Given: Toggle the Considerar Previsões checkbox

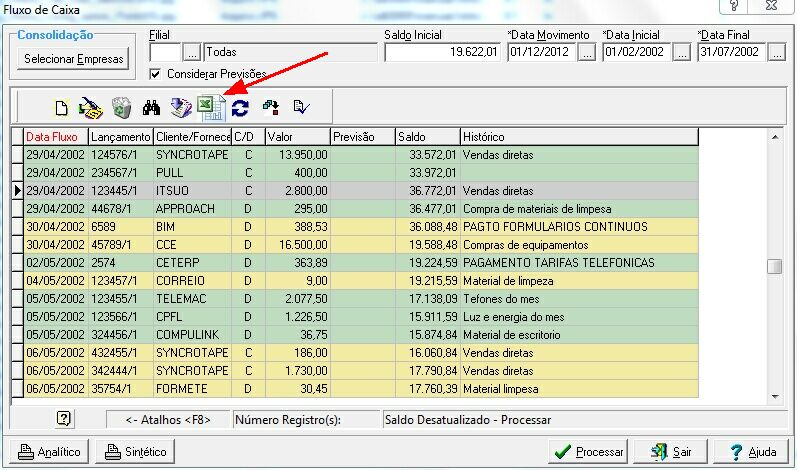Looking at the screenshot, I should [156, 74].
